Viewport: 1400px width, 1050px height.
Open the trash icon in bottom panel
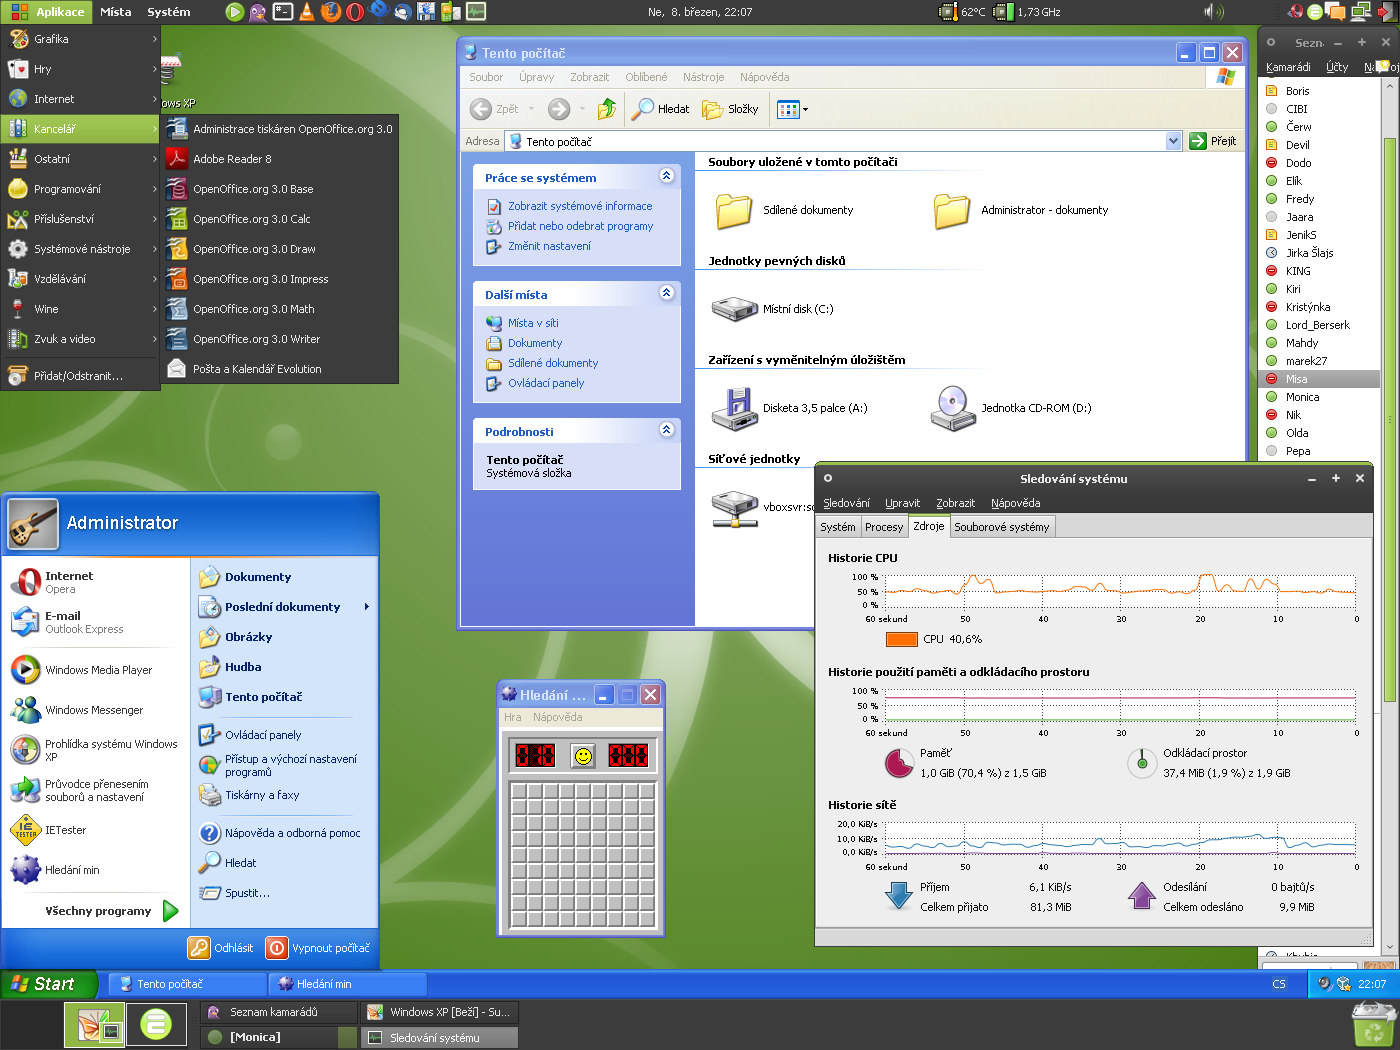coord(1373,1025)
